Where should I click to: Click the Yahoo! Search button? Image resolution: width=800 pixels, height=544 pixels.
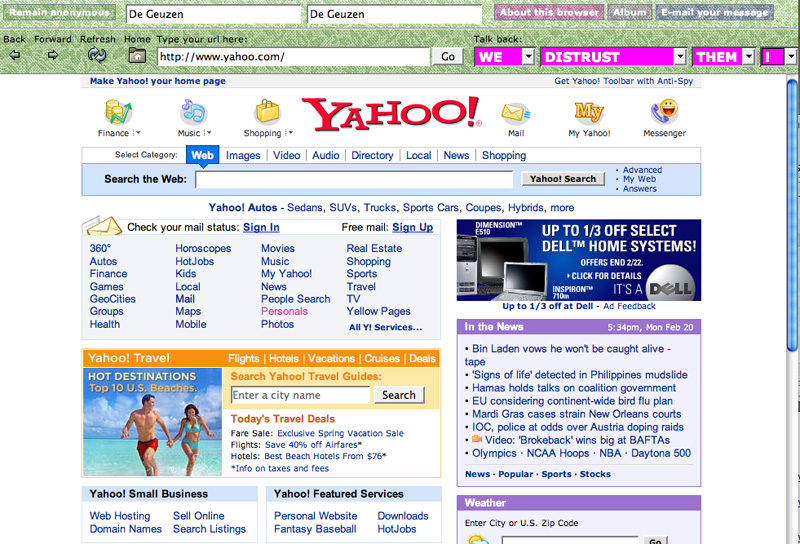(x=562, y=179)
